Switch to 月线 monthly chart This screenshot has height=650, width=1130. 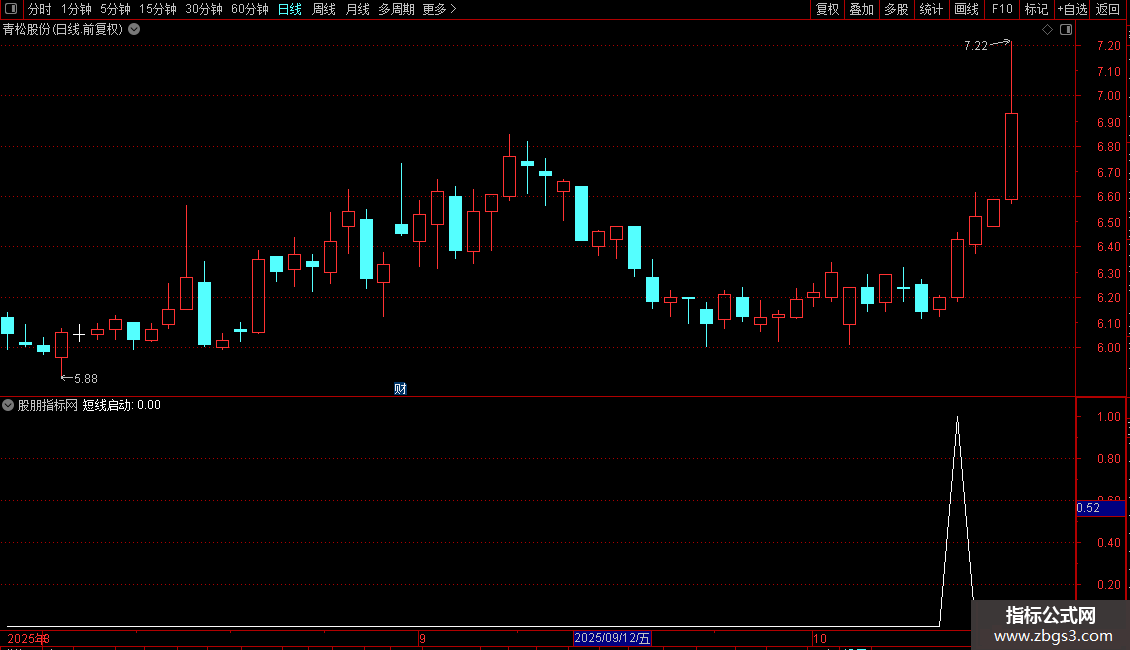tap(357, 9)
